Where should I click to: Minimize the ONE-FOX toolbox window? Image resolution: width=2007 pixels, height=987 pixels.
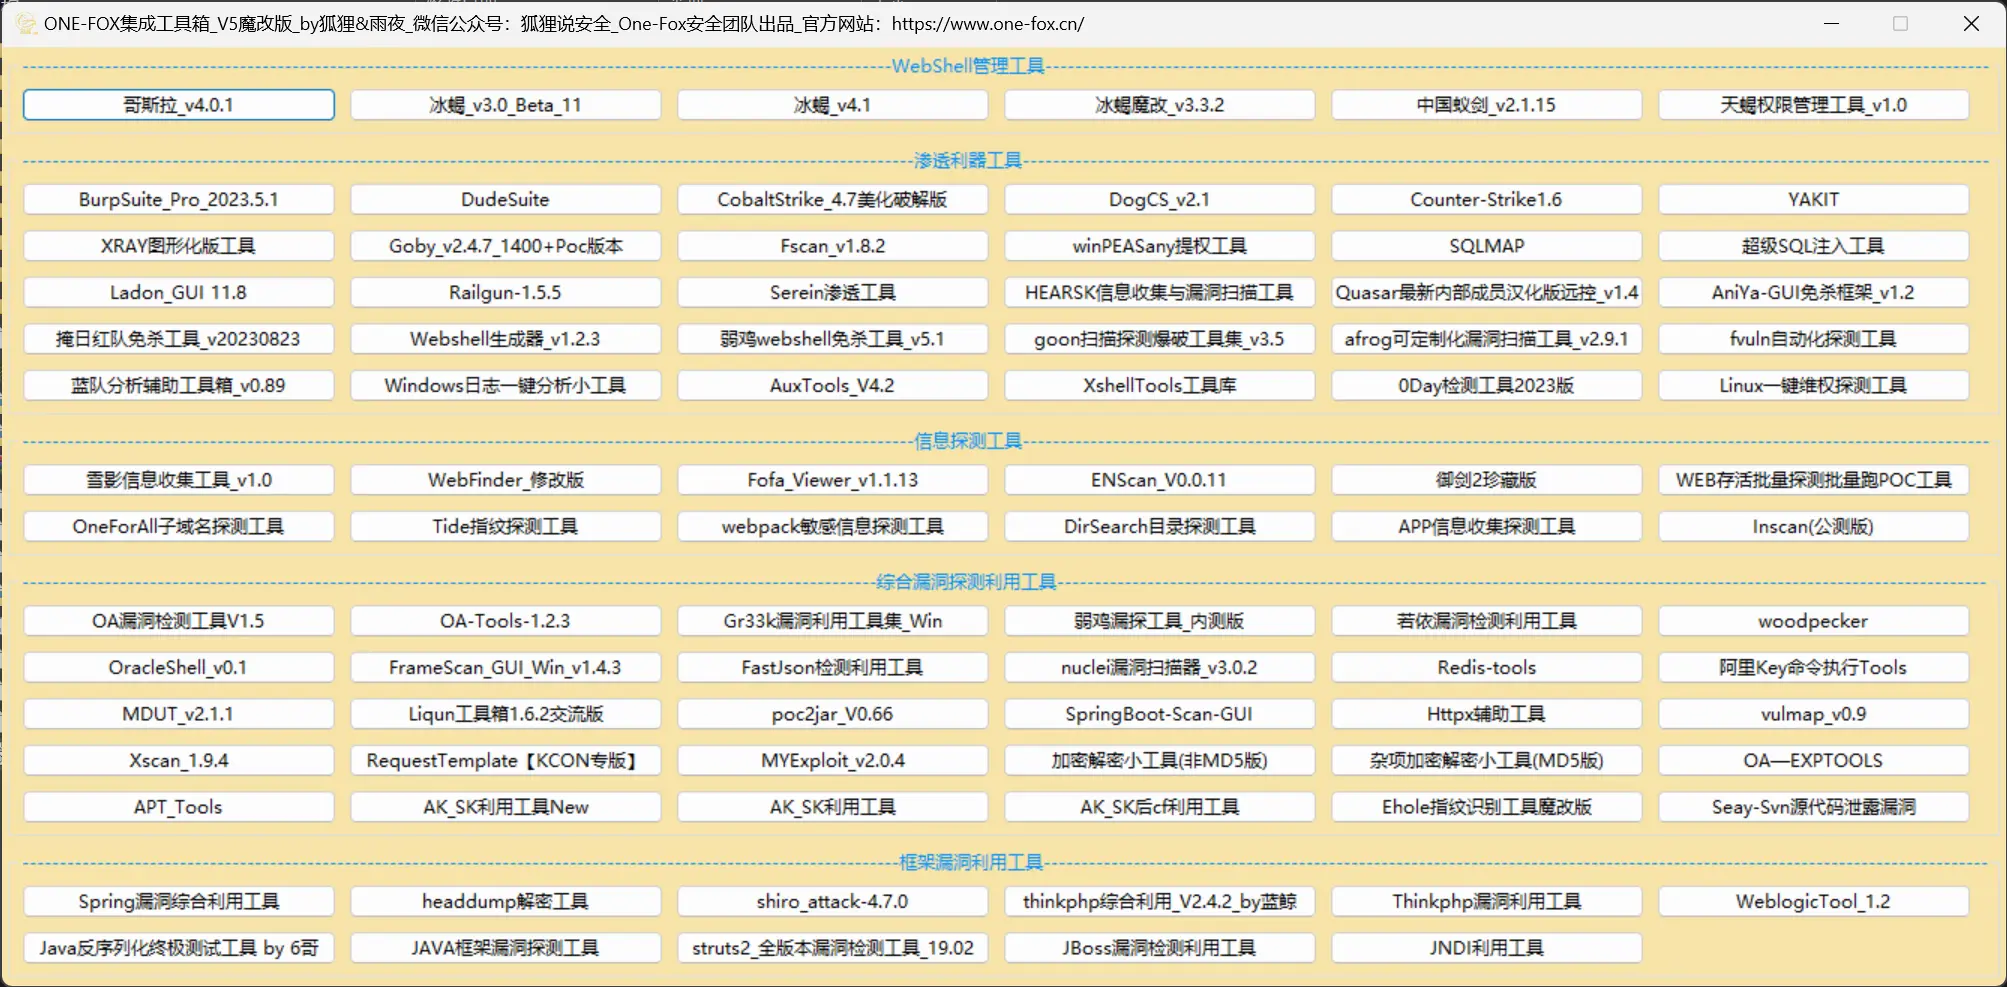(x=1831, y=23)
